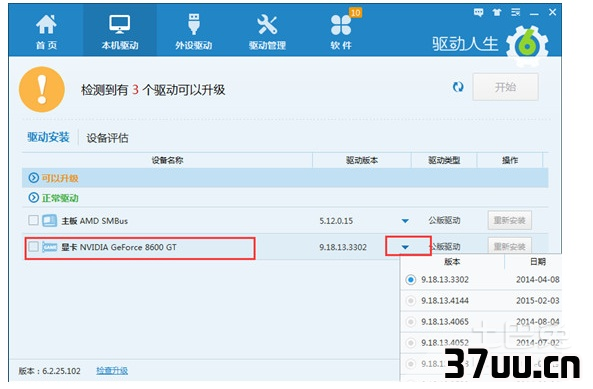Viewport: 593px width, 389px height.
Task: Click the 操作 column header
Action: pyautogui.click(x=510, y=160)
